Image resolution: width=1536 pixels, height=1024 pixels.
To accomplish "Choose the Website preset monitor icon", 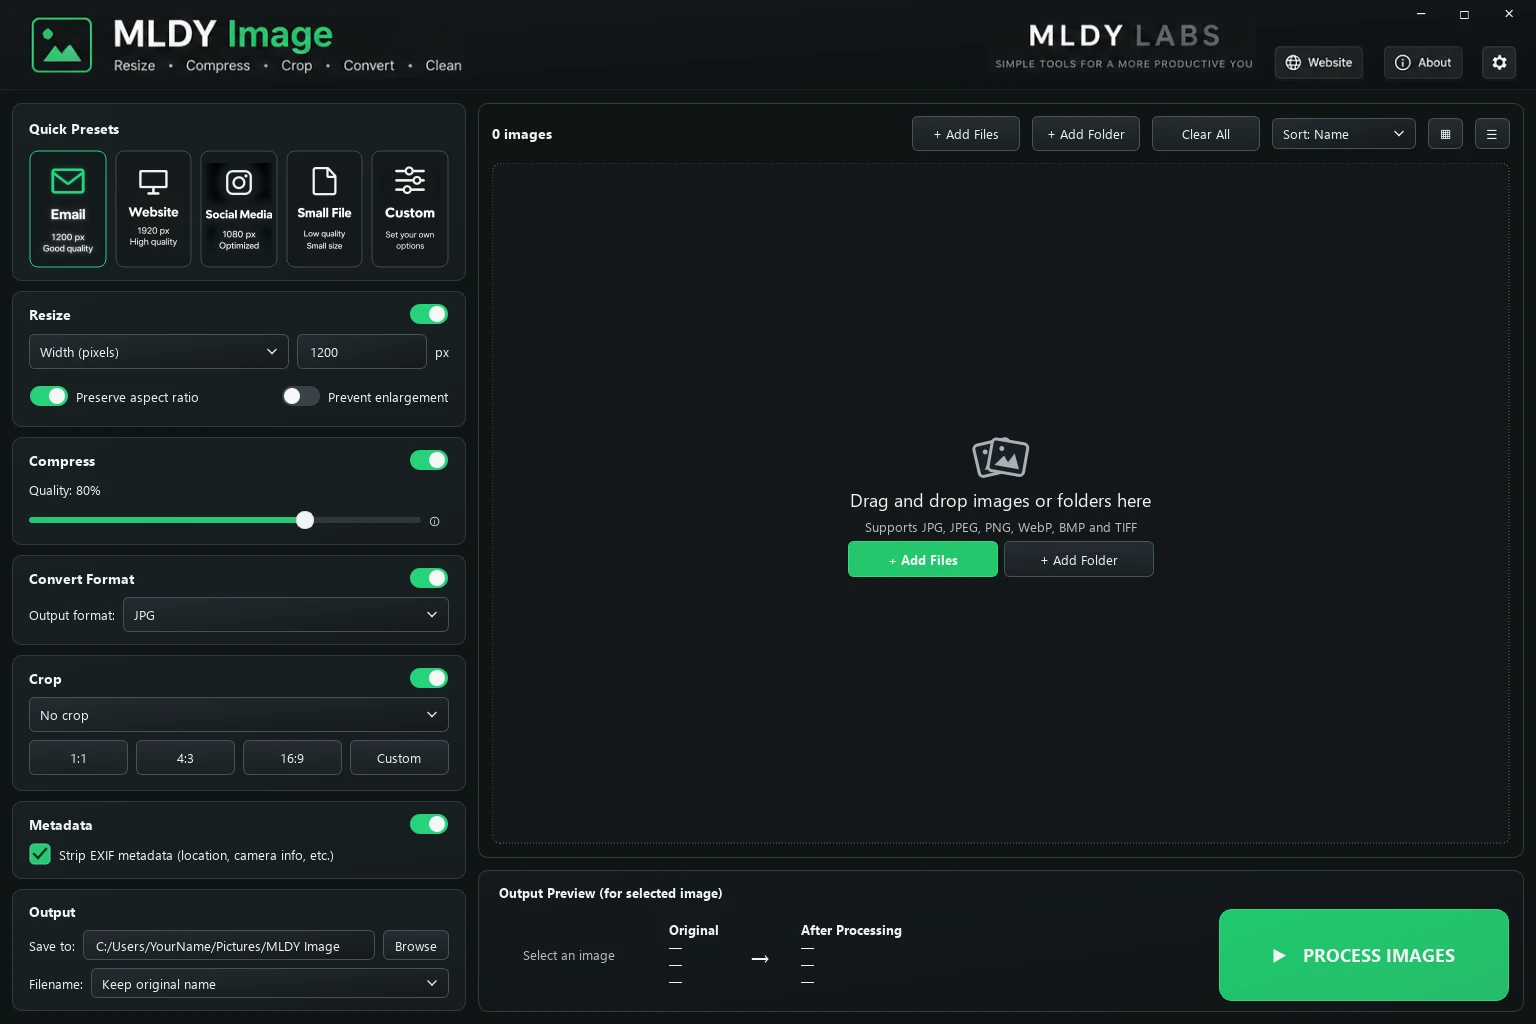I will 153,182.
